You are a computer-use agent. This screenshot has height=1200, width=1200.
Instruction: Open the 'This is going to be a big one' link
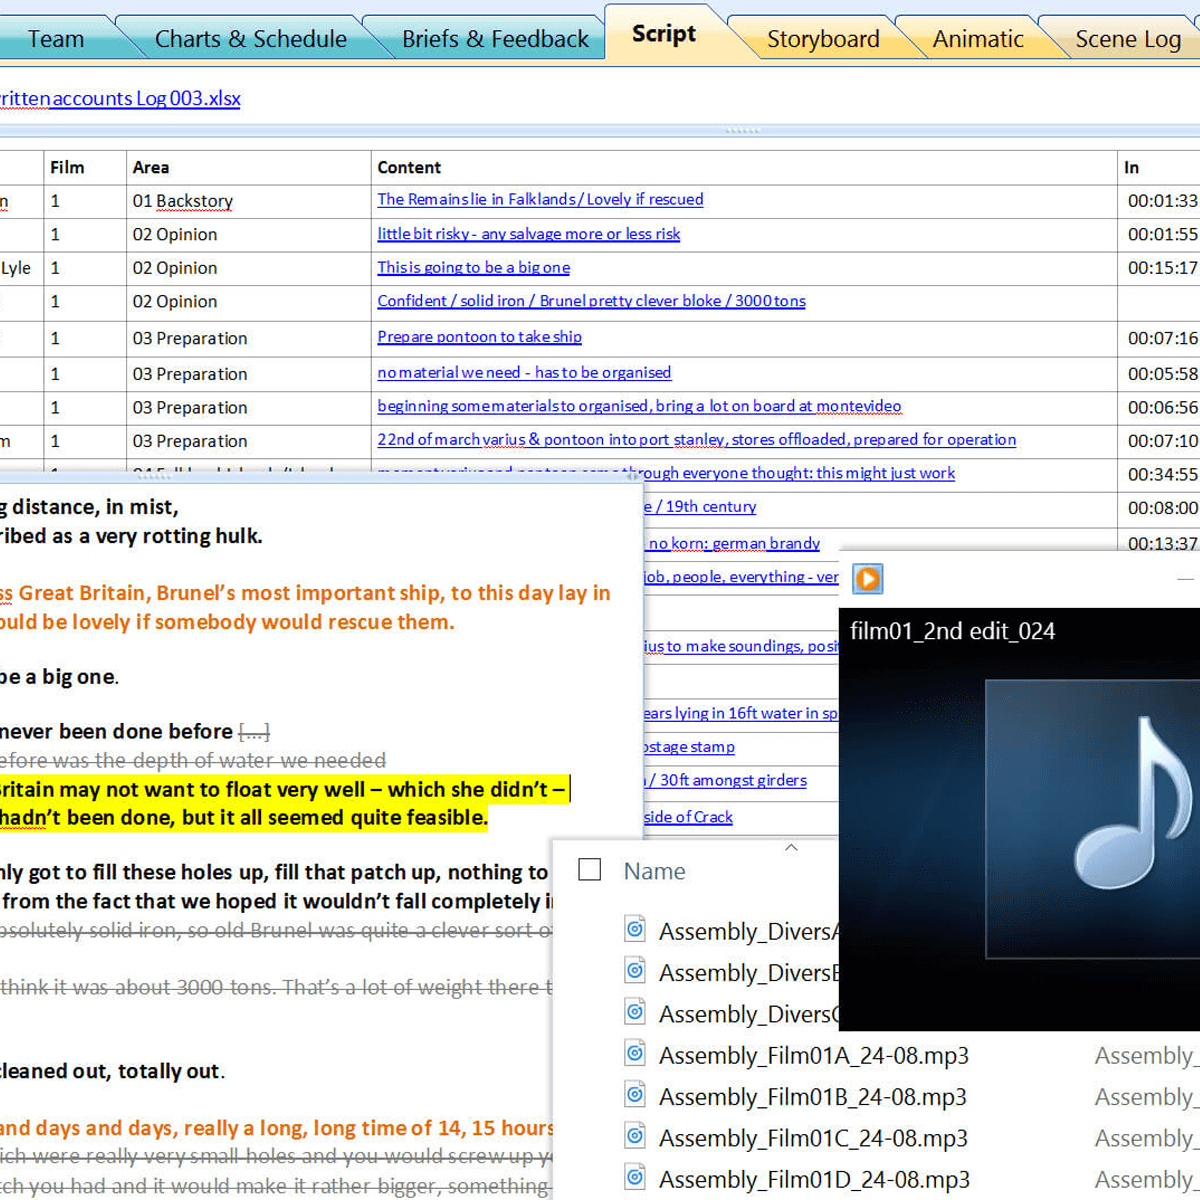[473, 267]
